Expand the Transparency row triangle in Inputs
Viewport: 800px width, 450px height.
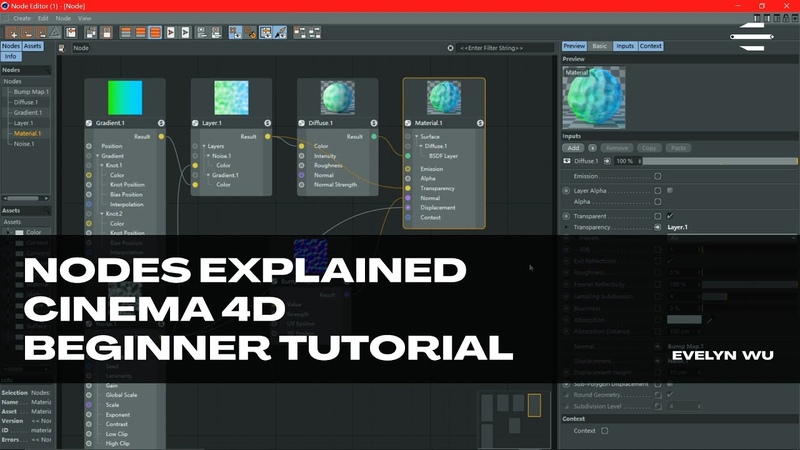pyautogui.click(x=566, y=228)
